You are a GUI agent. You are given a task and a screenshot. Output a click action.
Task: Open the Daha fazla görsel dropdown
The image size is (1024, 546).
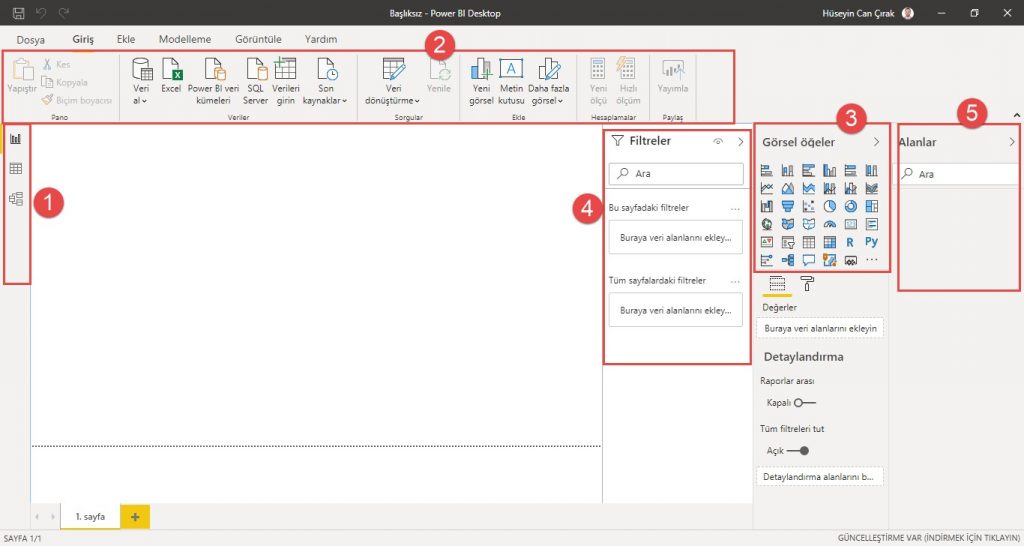point(549,82)
